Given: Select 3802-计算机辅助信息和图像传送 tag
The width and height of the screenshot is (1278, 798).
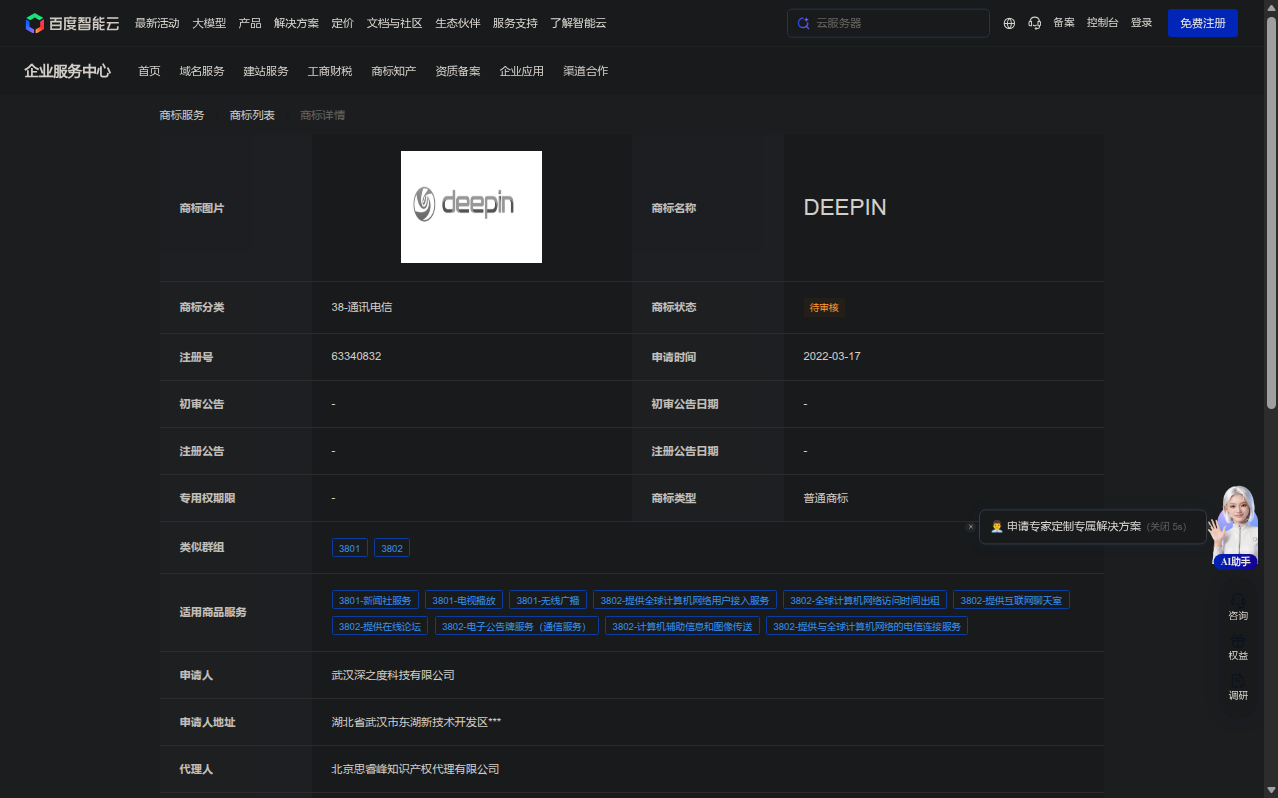Looking at the screenshot, I should pyautogui.click(x=682, y=626).
